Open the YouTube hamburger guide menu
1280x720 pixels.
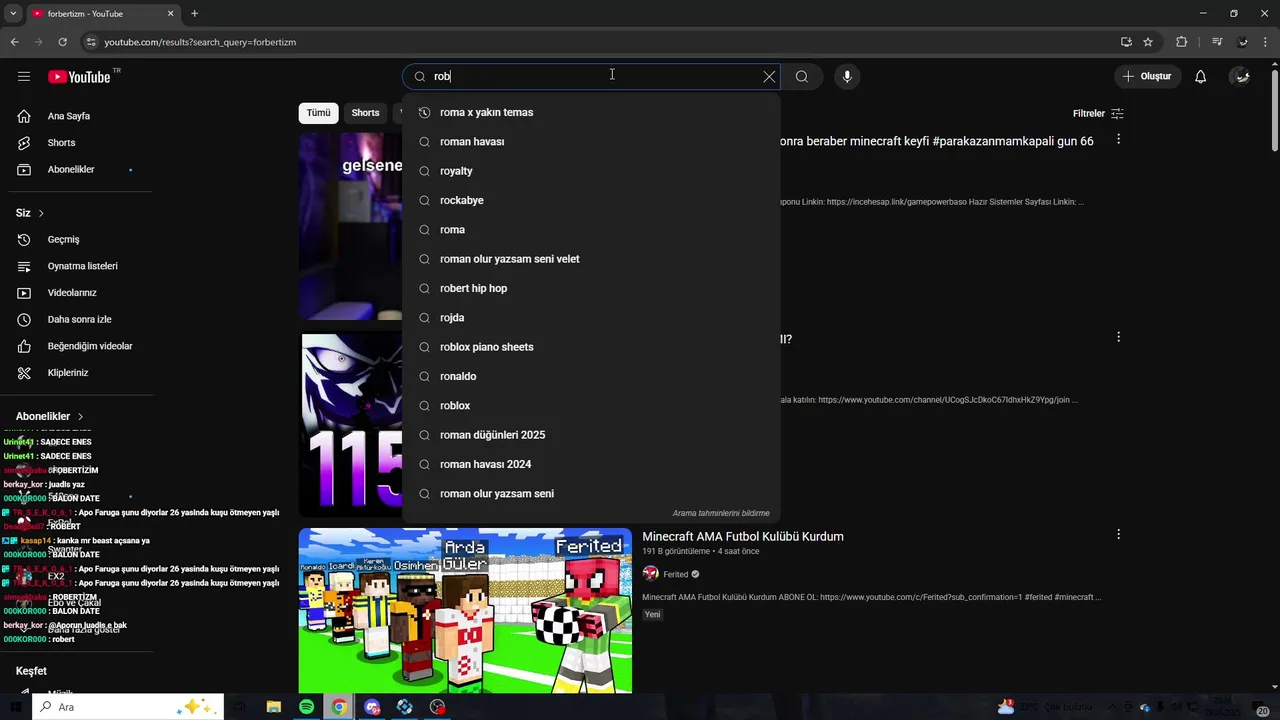pos(24,76)
